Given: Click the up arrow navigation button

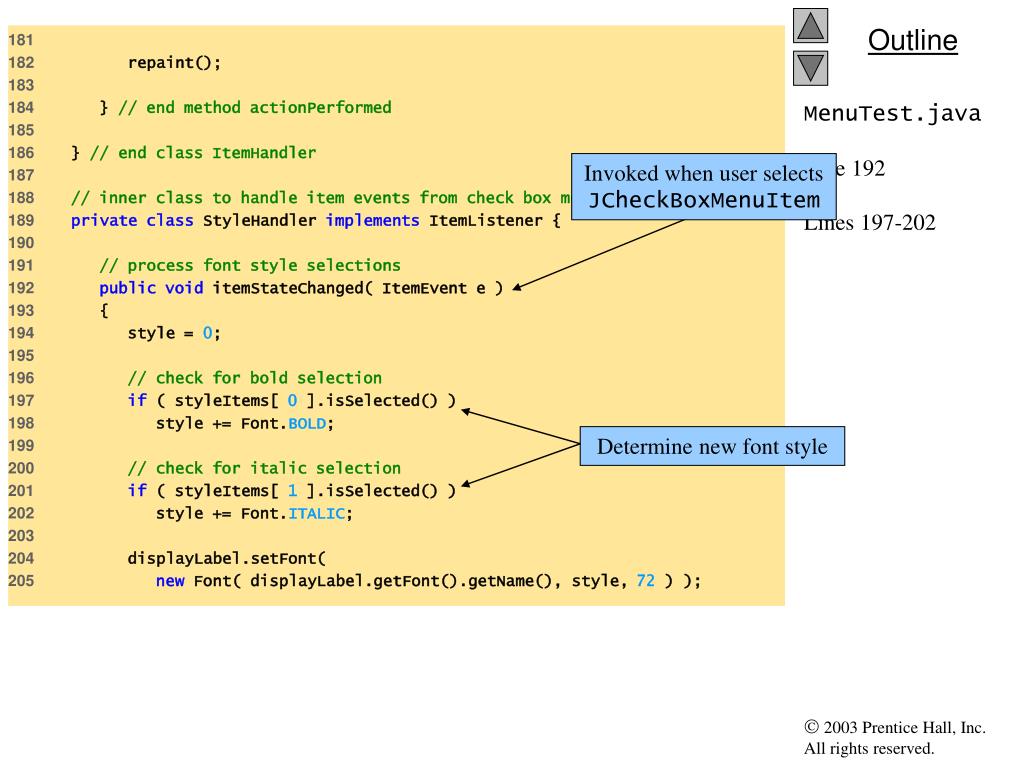Looking at the screenshot, I should pos(810,25).
